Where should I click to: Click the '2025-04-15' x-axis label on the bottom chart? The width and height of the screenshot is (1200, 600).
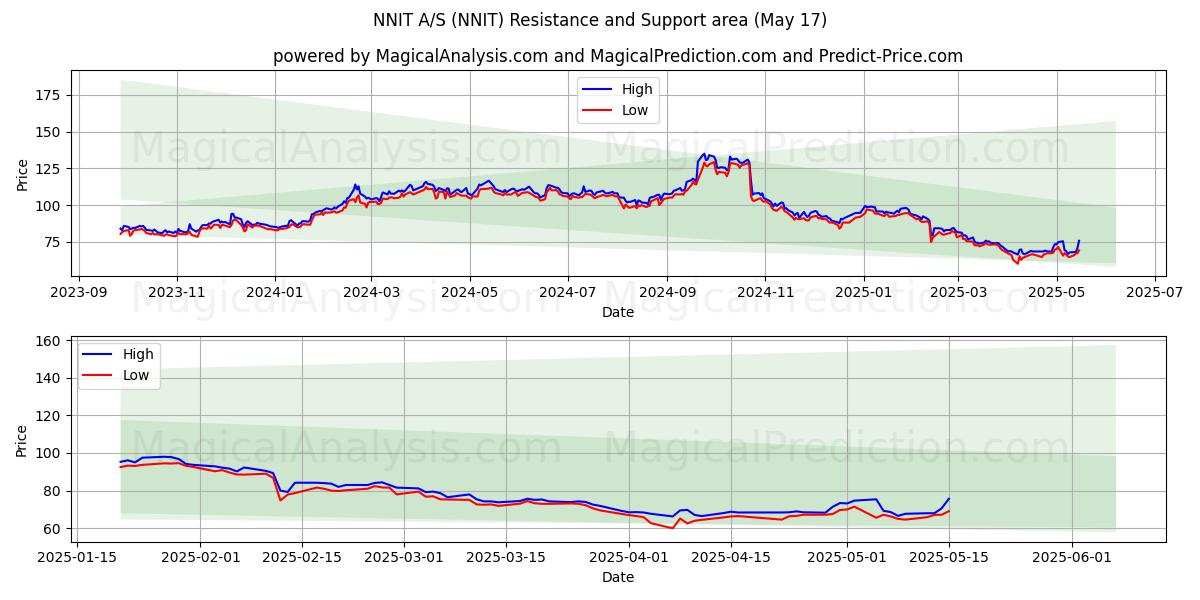(x=731, y=559)
